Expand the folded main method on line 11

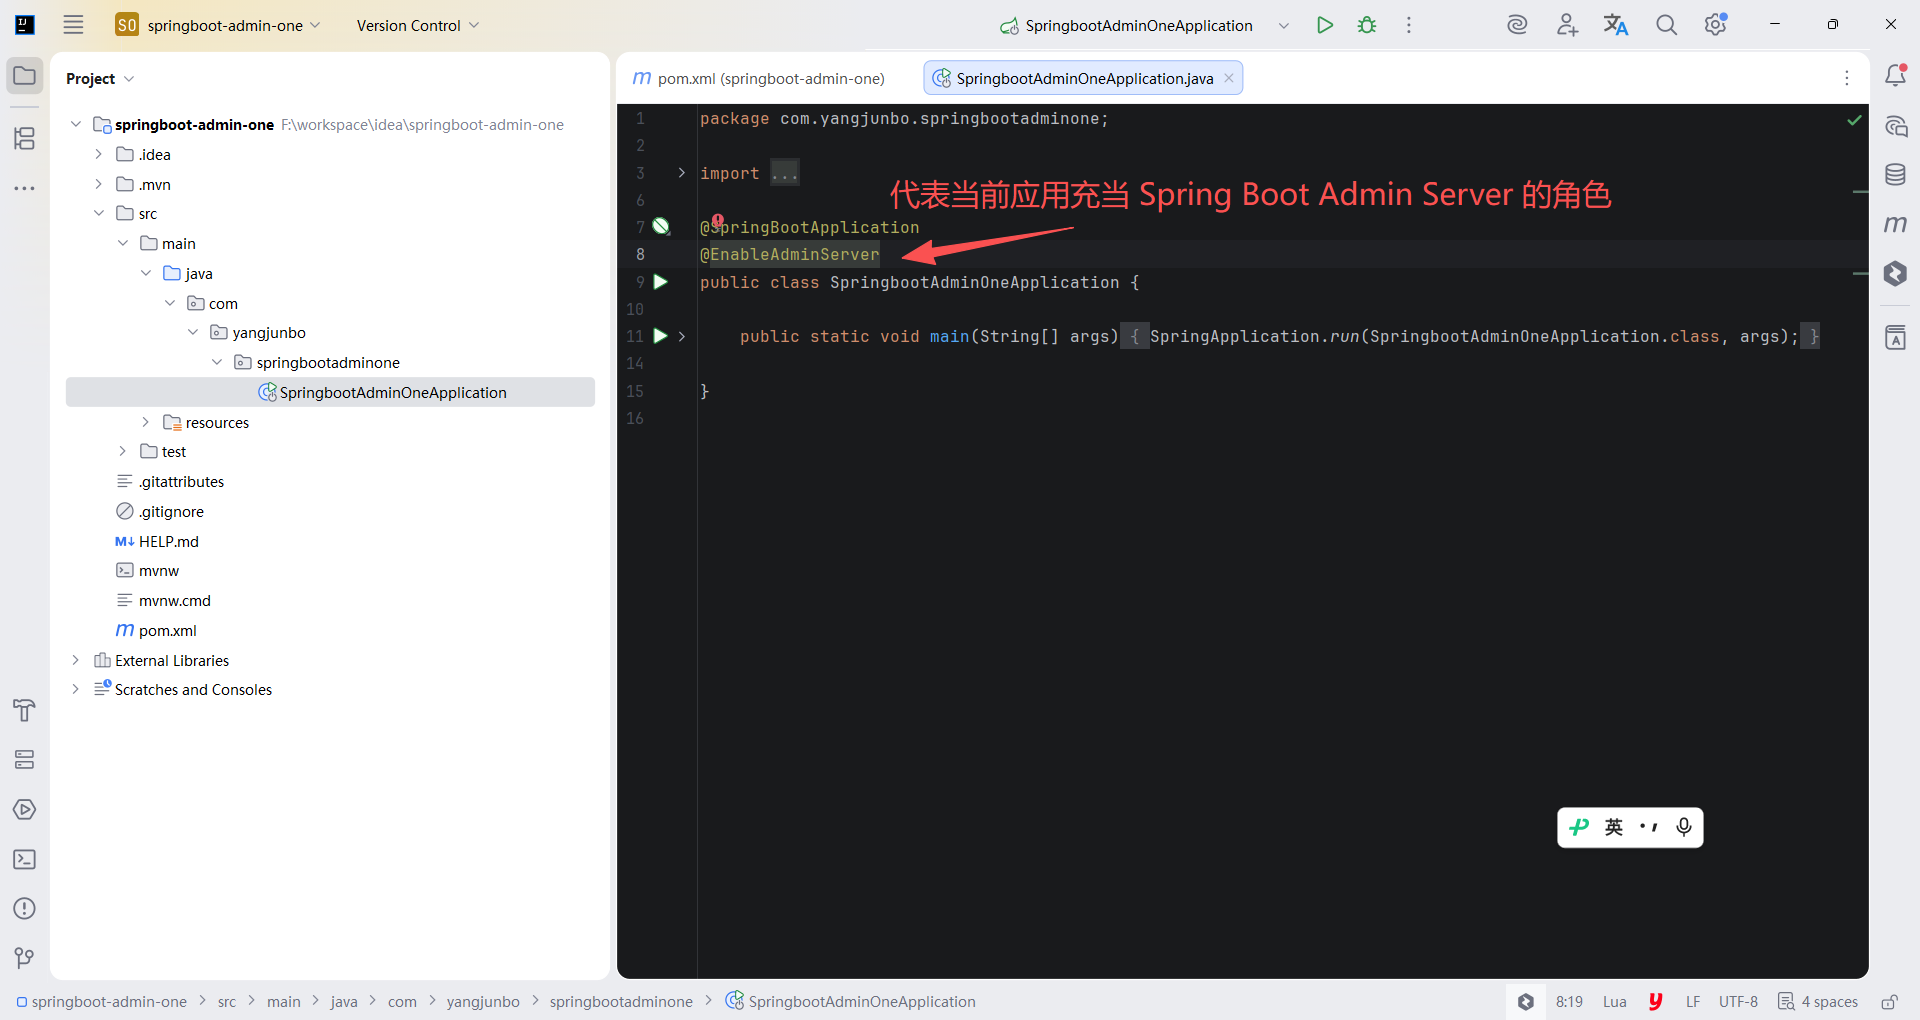(682, 336)
